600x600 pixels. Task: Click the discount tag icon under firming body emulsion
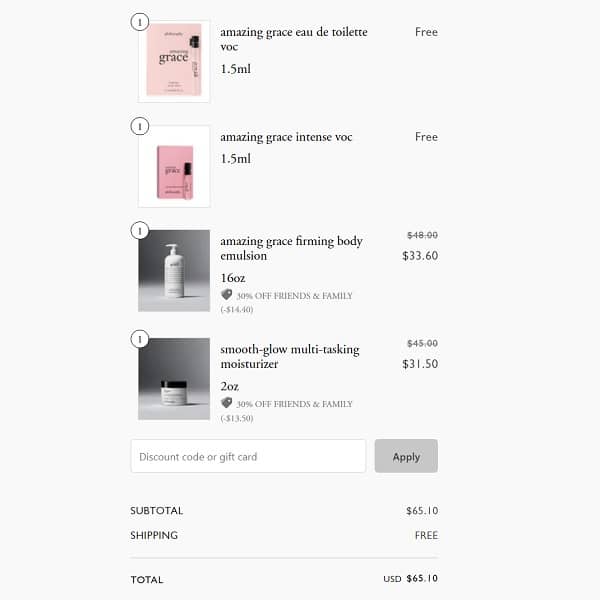(227, 295)
